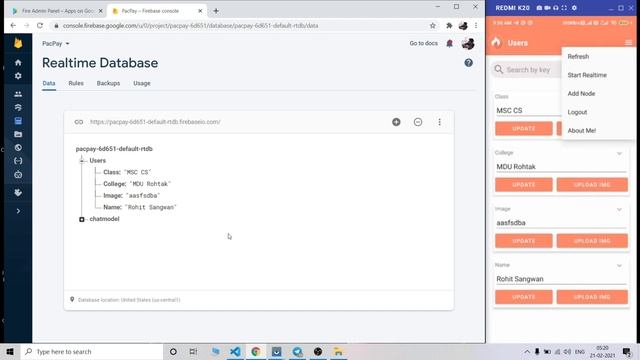Open Firestore icon in sidebar
The width and height of the screenshot is (640, 360).
[18, 107]
